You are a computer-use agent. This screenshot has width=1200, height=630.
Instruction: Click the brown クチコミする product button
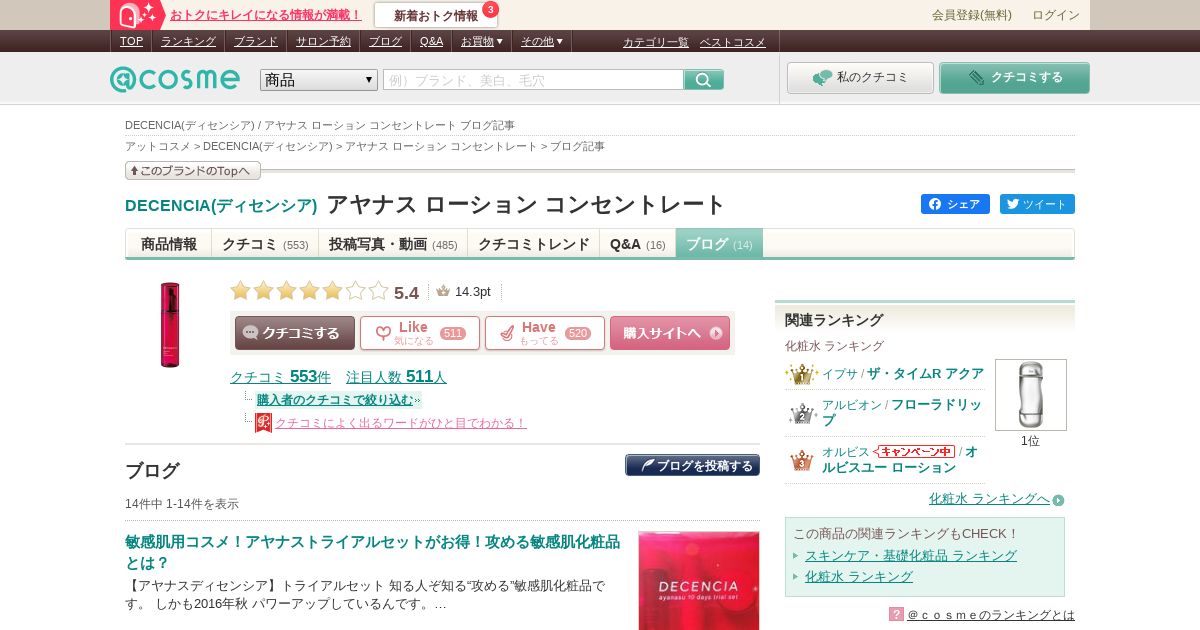(x=295, y=333)
